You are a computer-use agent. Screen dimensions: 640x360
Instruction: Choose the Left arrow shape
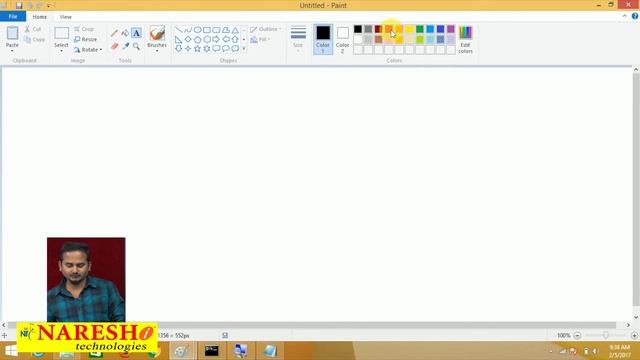click(x=225, y=40)
